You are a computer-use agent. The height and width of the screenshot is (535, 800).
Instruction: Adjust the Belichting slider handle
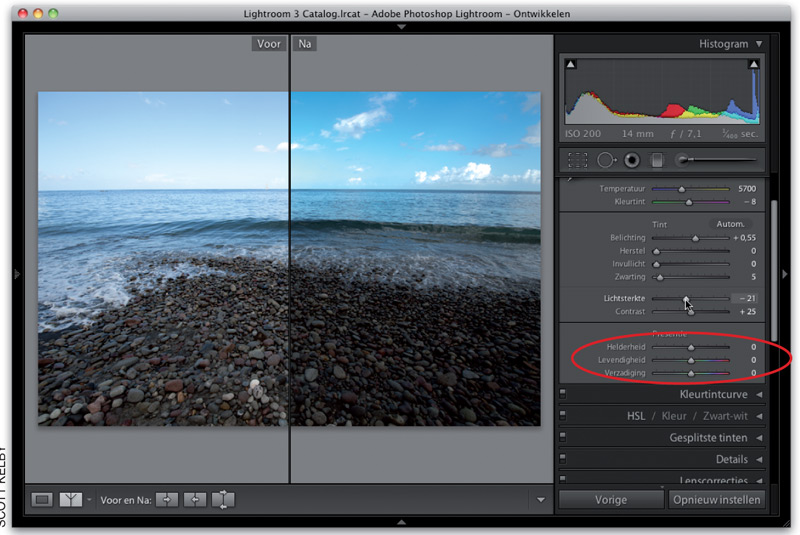tap(695, 238)
